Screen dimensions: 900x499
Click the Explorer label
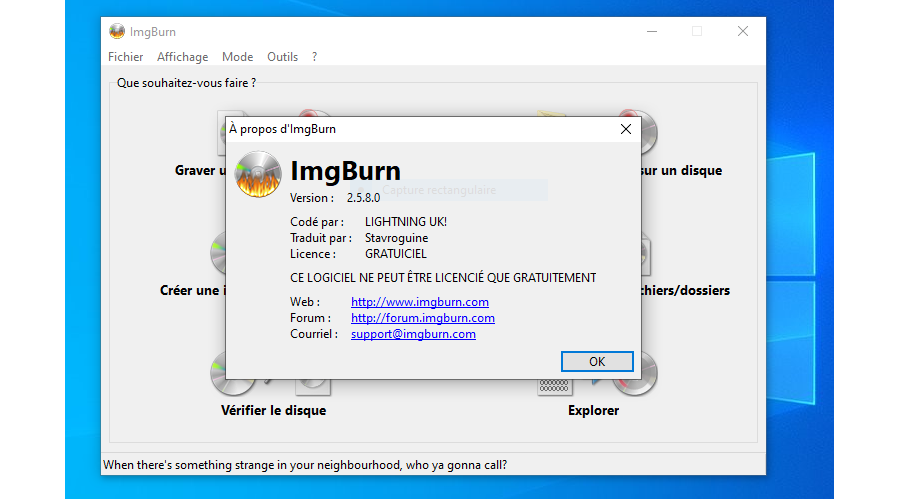593,411
